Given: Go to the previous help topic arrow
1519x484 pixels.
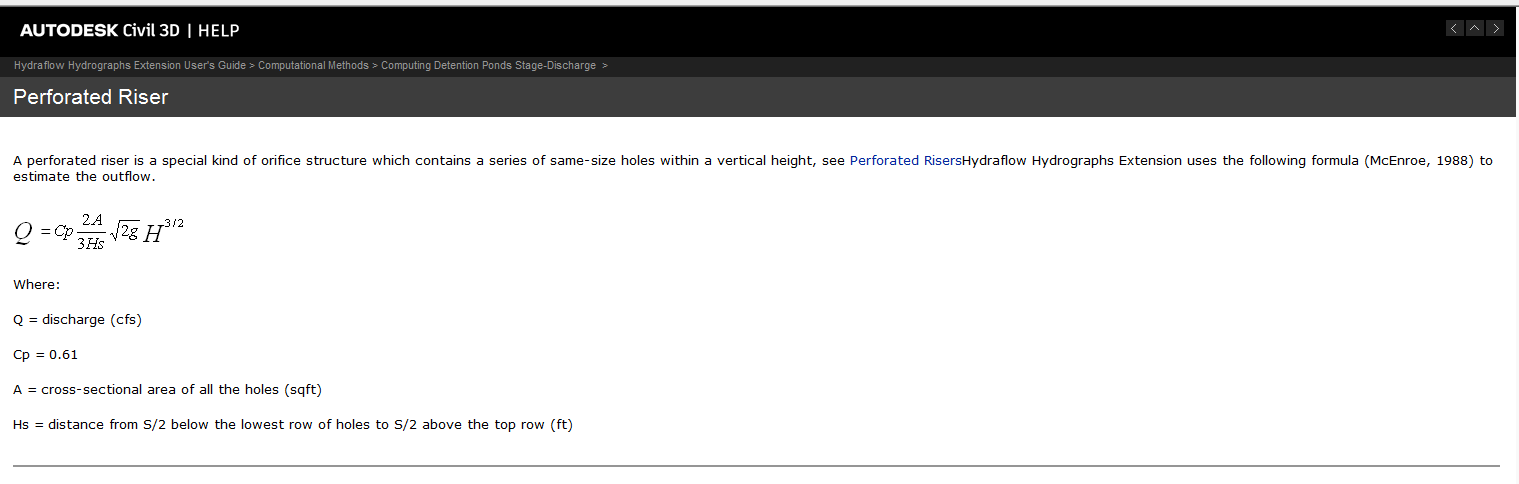Looking at the screenshot, I should (x=1455, y=29).
